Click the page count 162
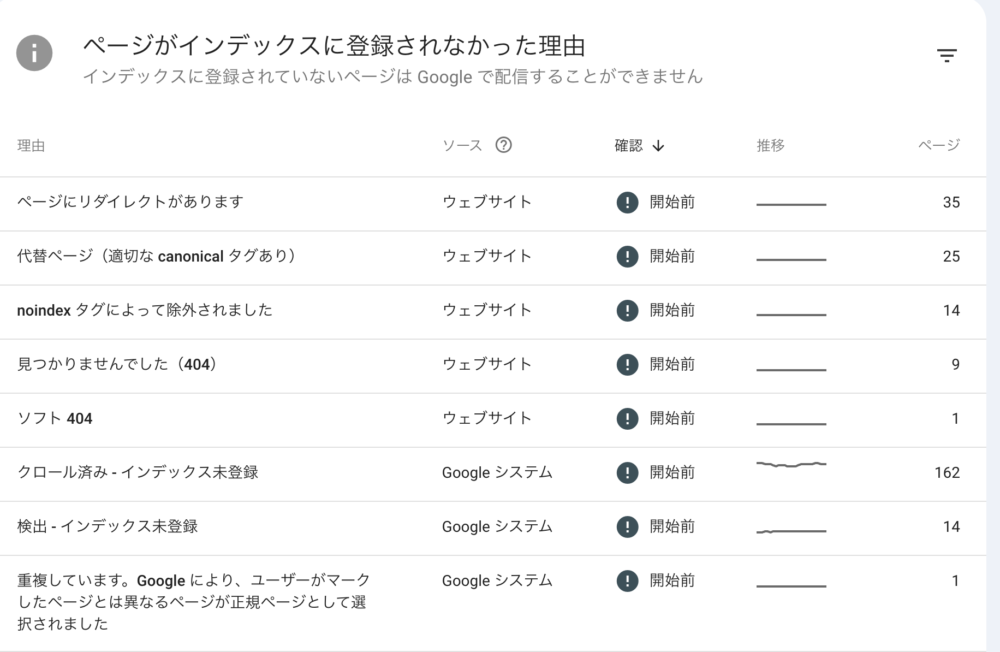The image size is (1000, 652). click(x=947, y=473)
